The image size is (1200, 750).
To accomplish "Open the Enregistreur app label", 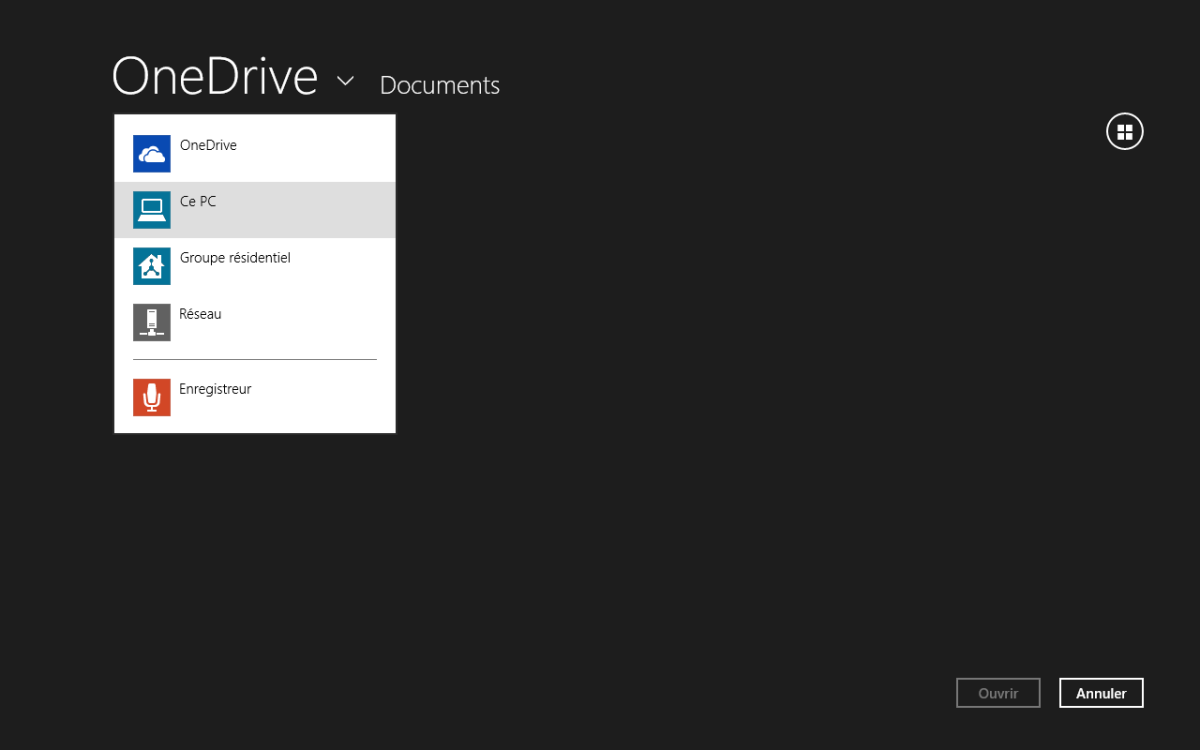I will 215,389.
